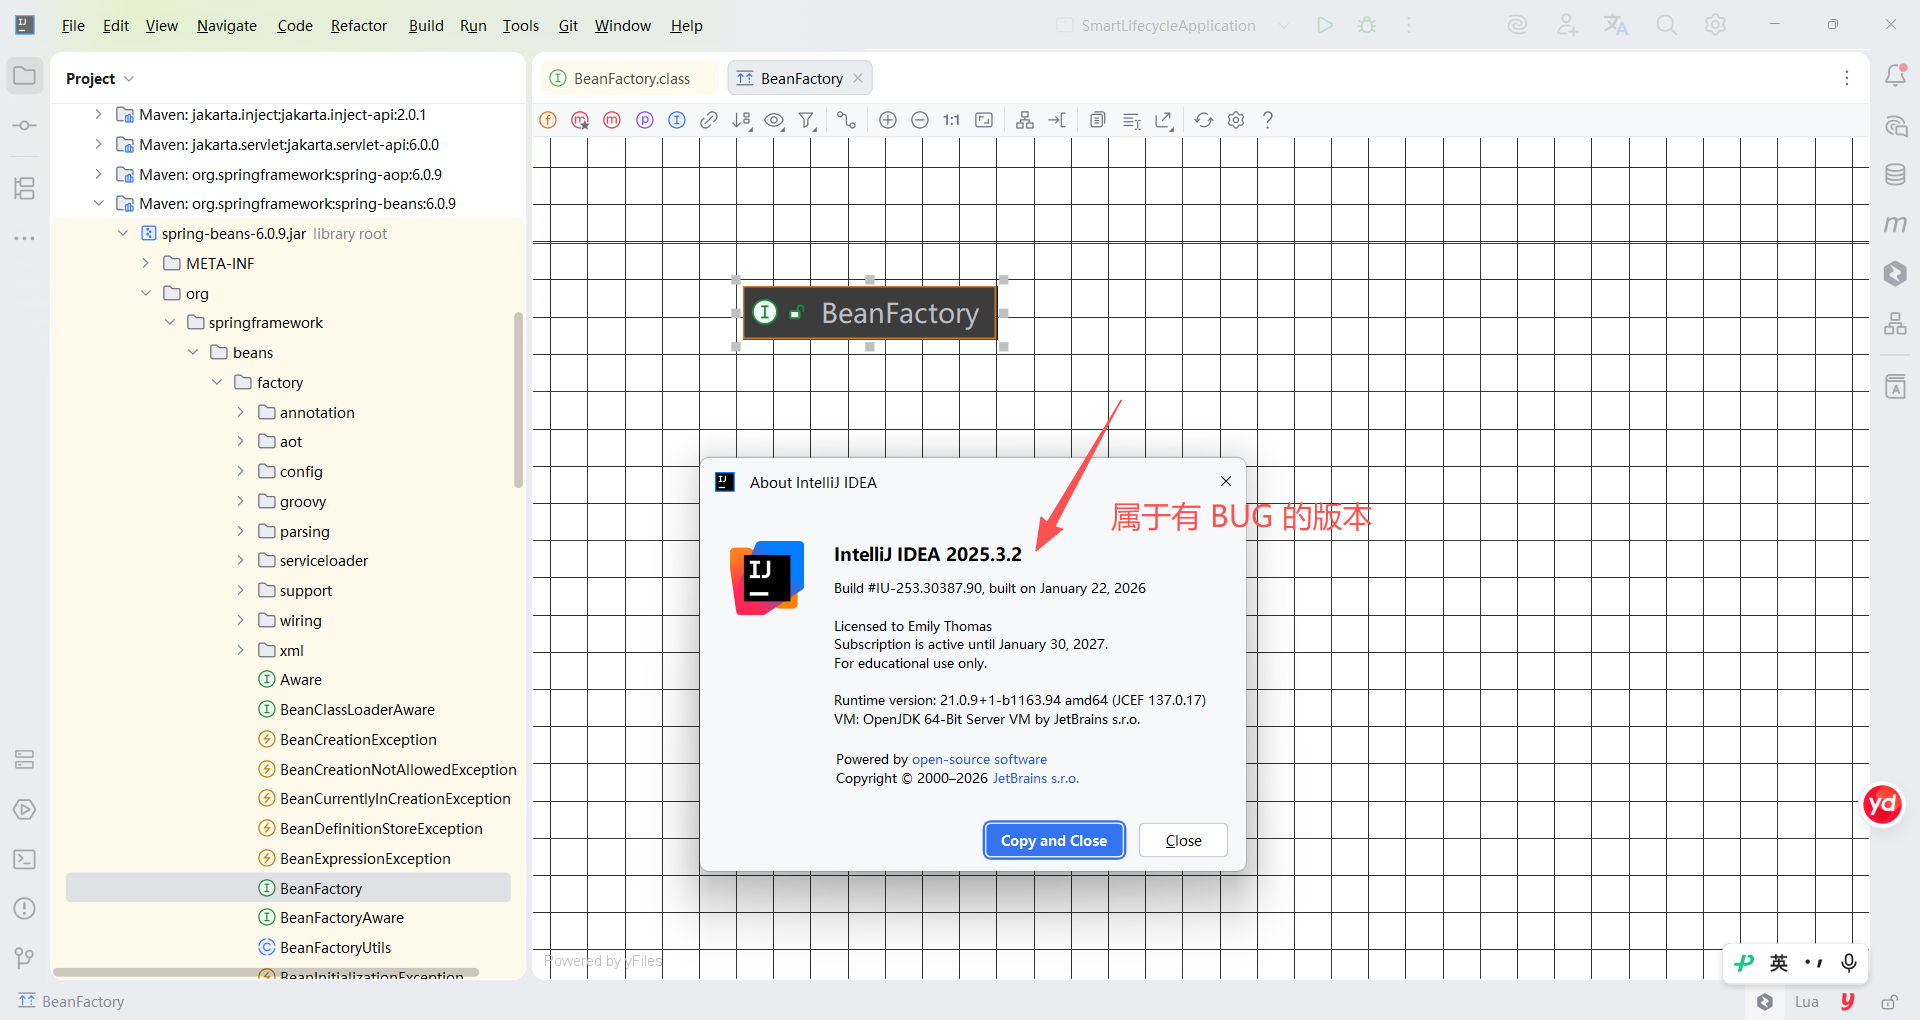The image size is (1920, 1020).
Task: Copy diagram to clipboard
Action: [1098, 120]
